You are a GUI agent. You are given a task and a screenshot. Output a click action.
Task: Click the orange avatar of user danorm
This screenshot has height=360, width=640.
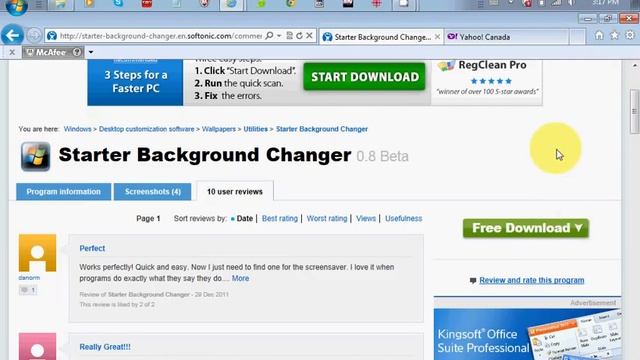point(37,253)
